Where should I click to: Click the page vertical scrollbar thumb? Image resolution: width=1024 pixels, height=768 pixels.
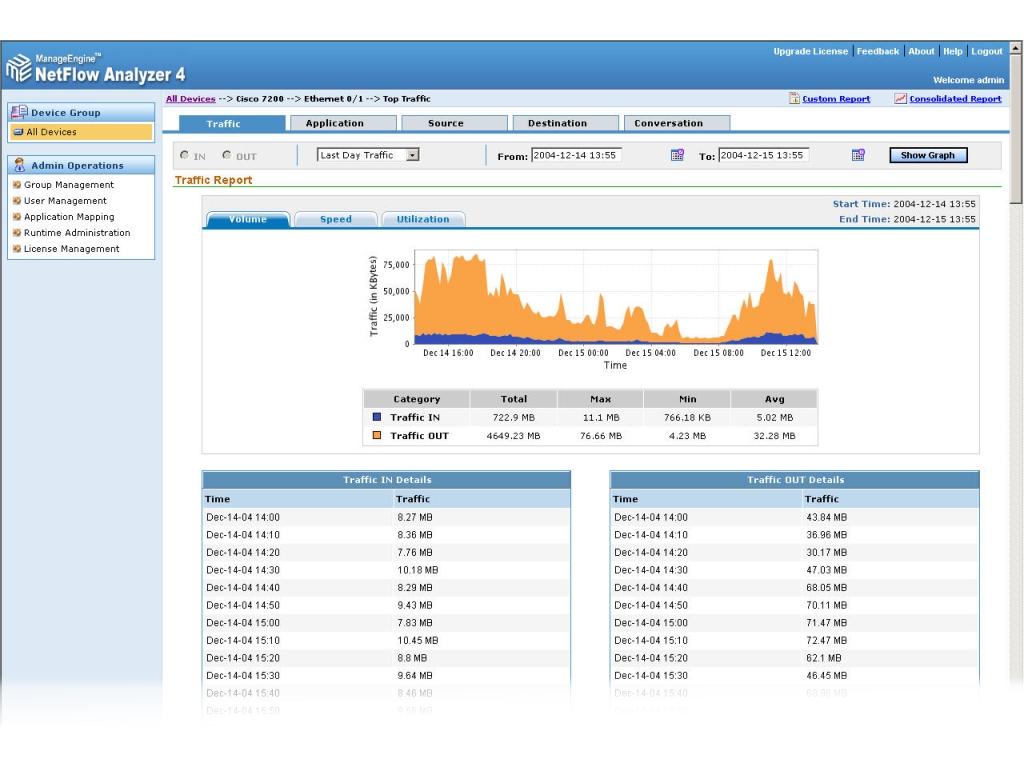pos(1016,129)
